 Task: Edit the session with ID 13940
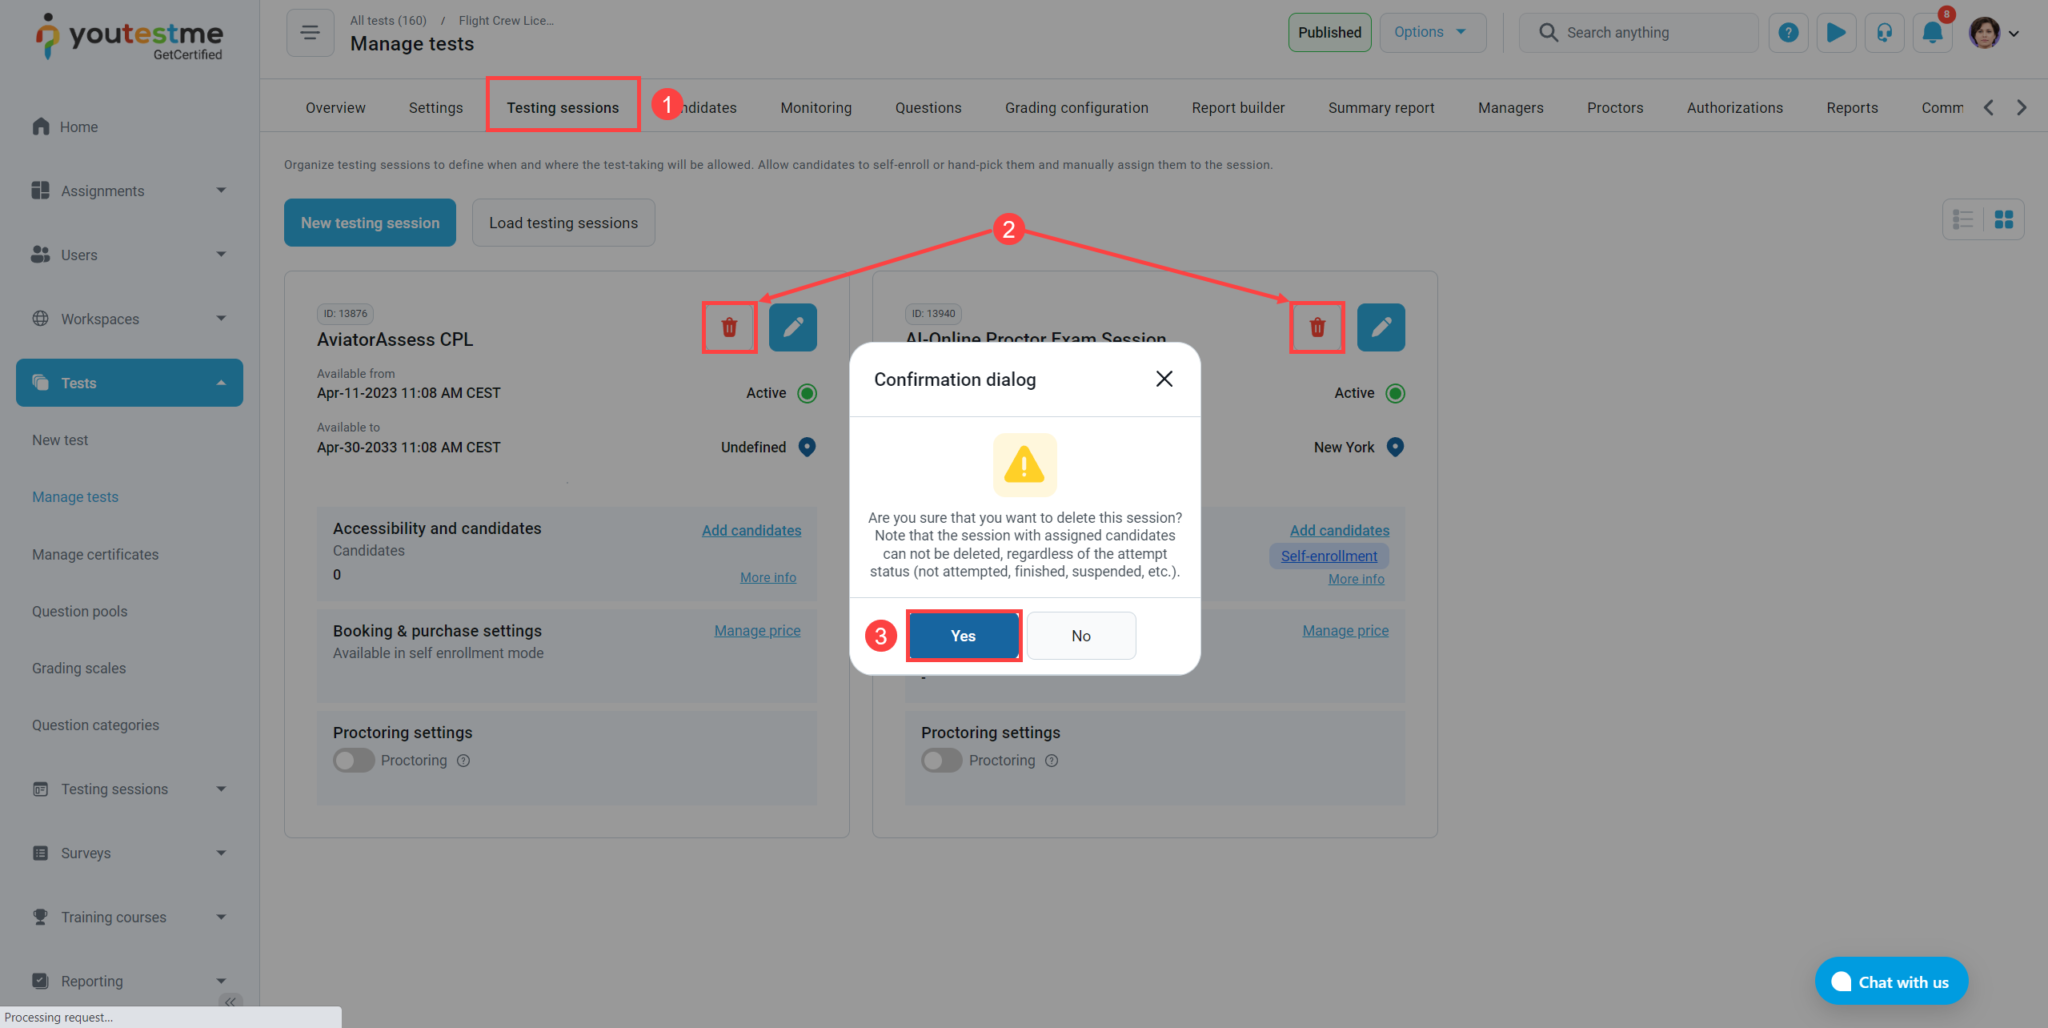1381,327
